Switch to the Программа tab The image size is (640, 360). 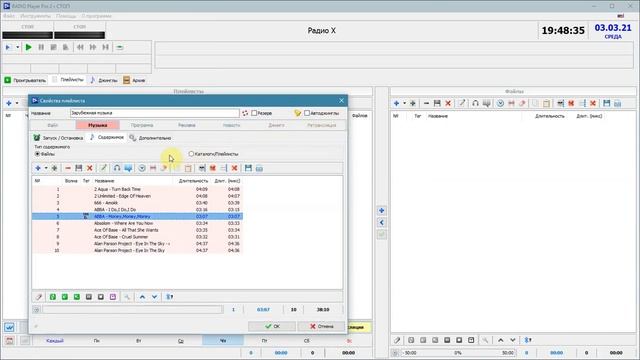pyautogui.click(x=142, y=125)
